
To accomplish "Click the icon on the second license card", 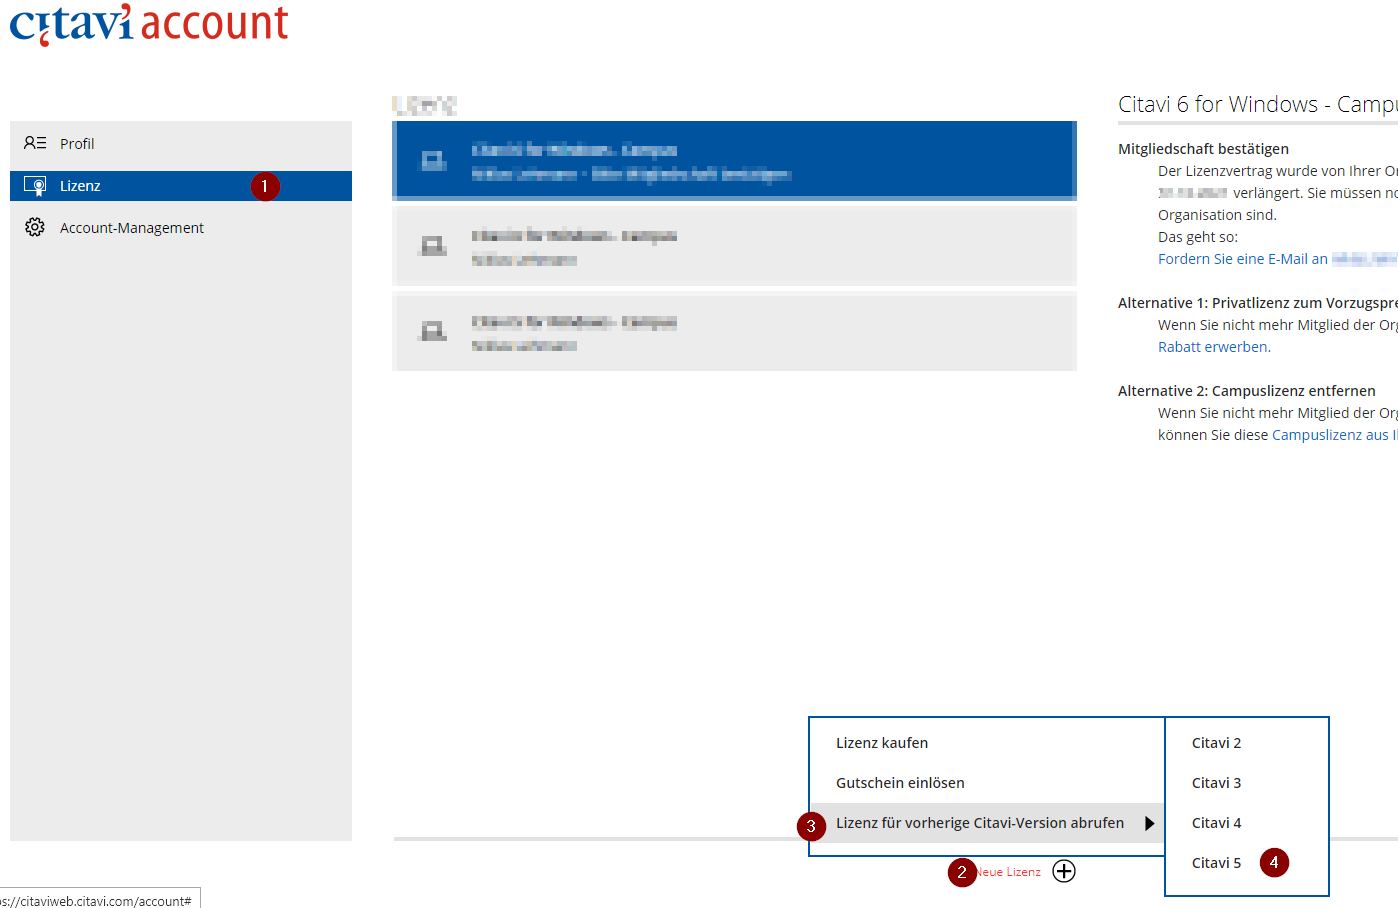I will 433,246.
